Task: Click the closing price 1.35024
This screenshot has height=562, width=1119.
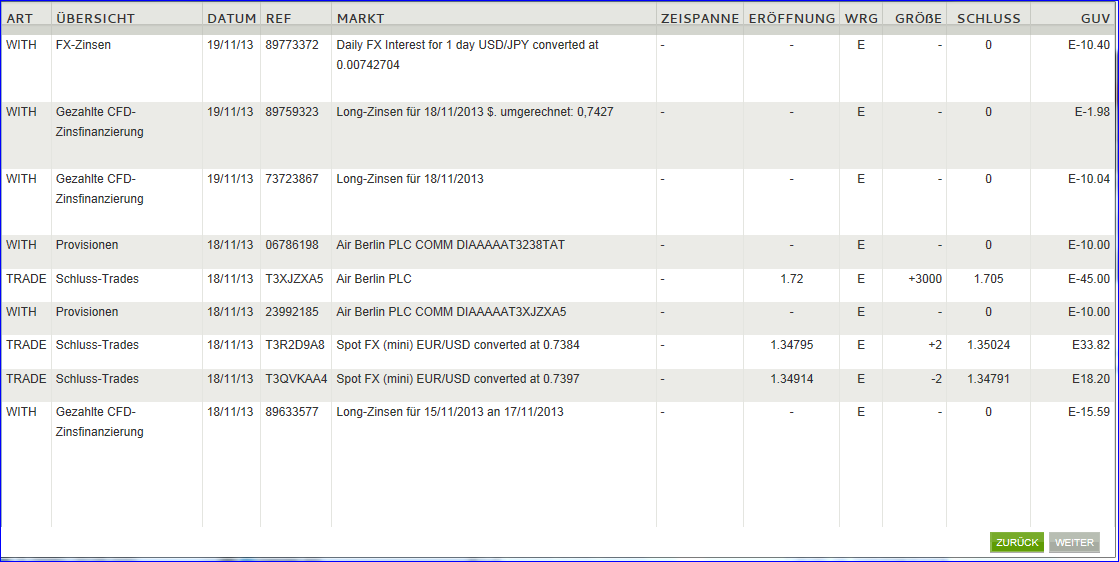Action: (x=988, y=344)
